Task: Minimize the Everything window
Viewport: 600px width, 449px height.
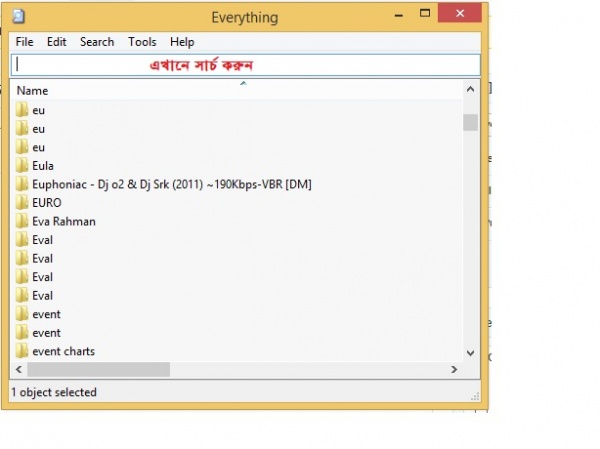Action: [399, 15]
